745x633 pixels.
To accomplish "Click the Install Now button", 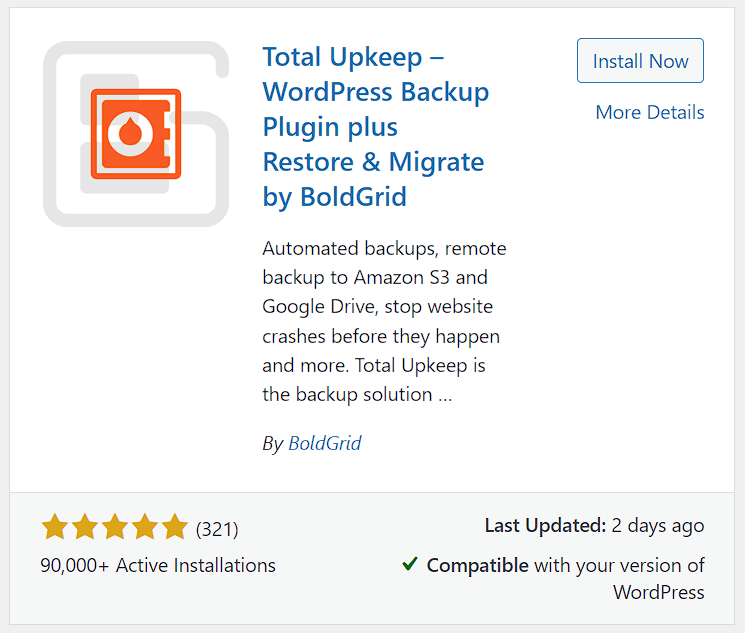I will 640,61.
